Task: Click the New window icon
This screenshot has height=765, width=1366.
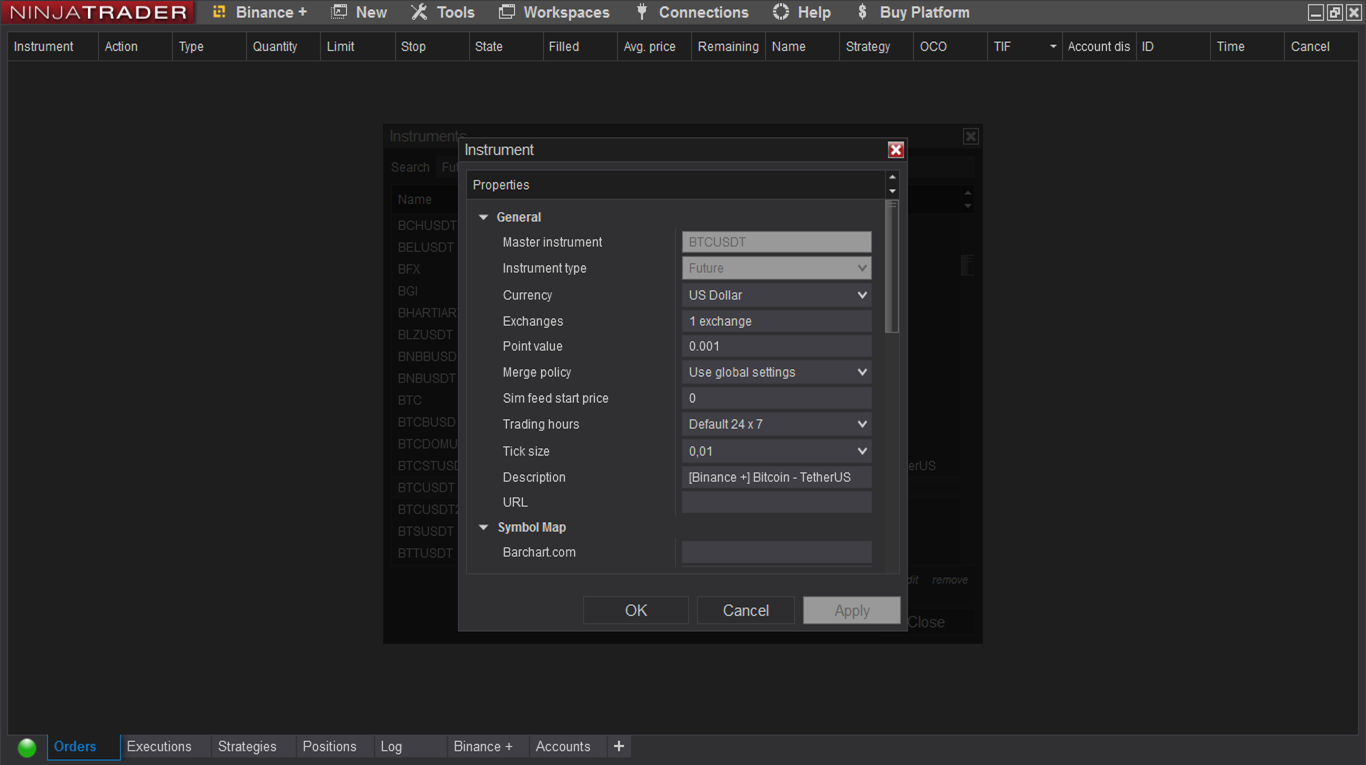Action: click(340, 12)
